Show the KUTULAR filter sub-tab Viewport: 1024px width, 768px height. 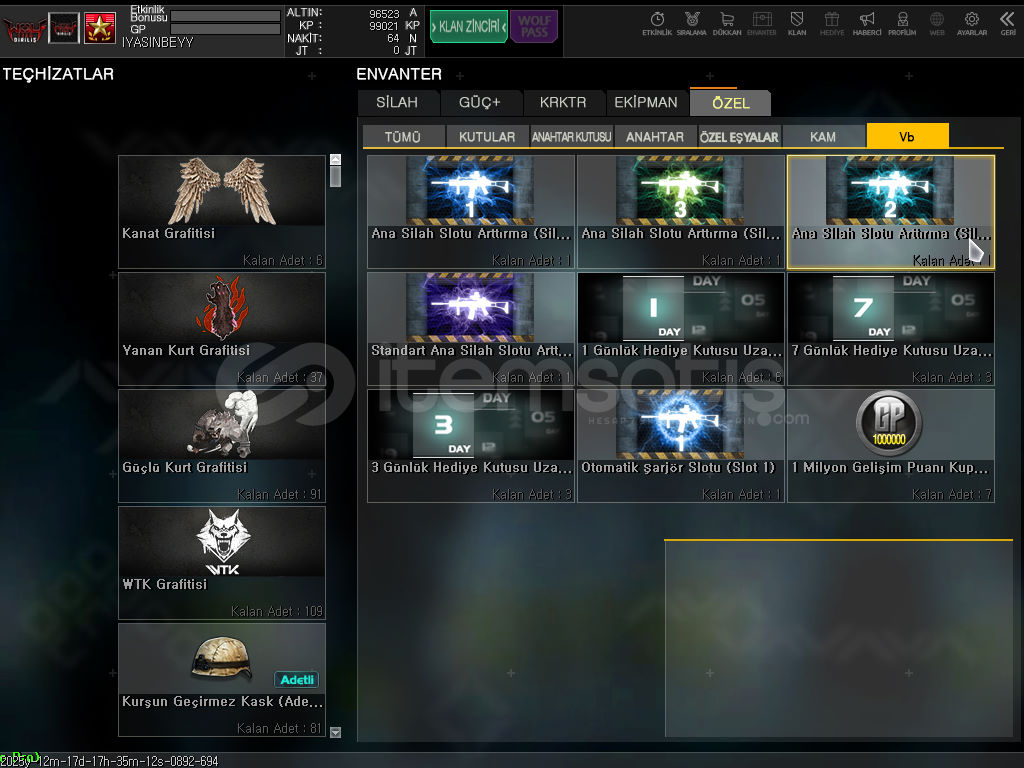tap(487, 136)
